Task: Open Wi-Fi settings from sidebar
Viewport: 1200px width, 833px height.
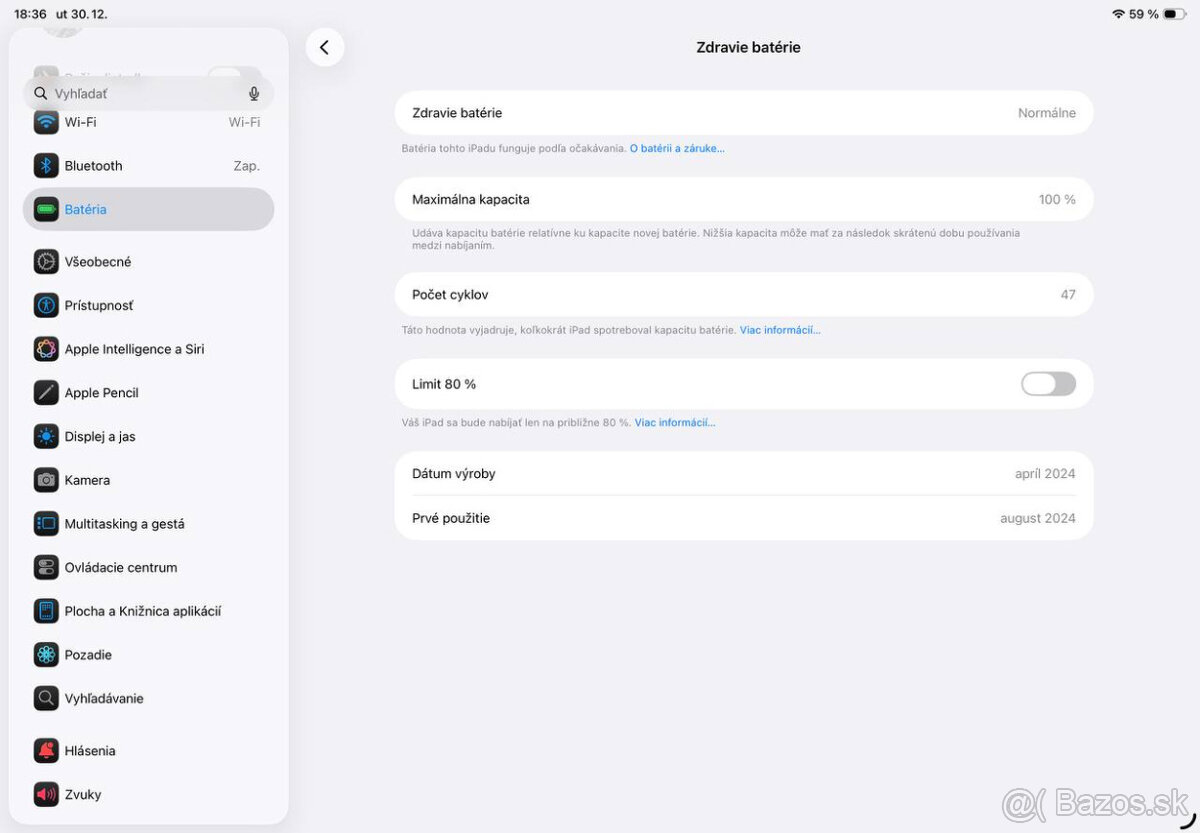Action: point(80,122)
